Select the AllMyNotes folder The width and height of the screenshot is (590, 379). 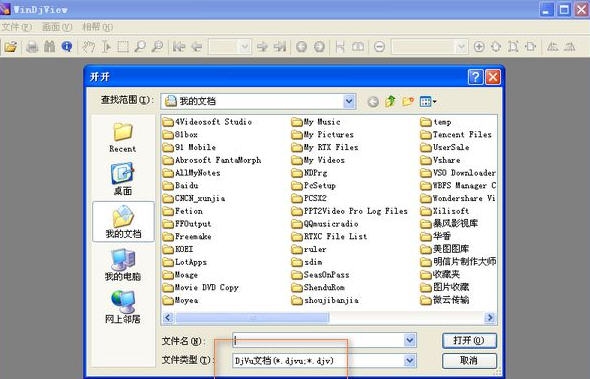point(192,173)
